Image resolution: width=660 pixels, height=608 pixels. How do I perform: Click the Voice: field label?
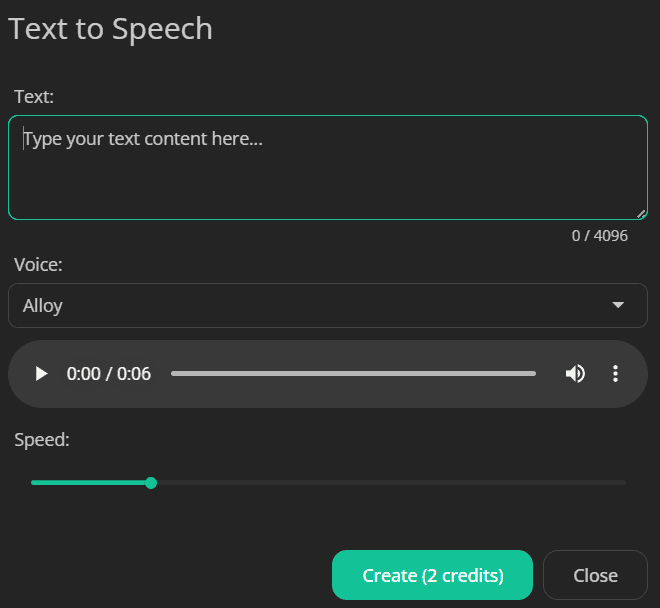point(38,265)
